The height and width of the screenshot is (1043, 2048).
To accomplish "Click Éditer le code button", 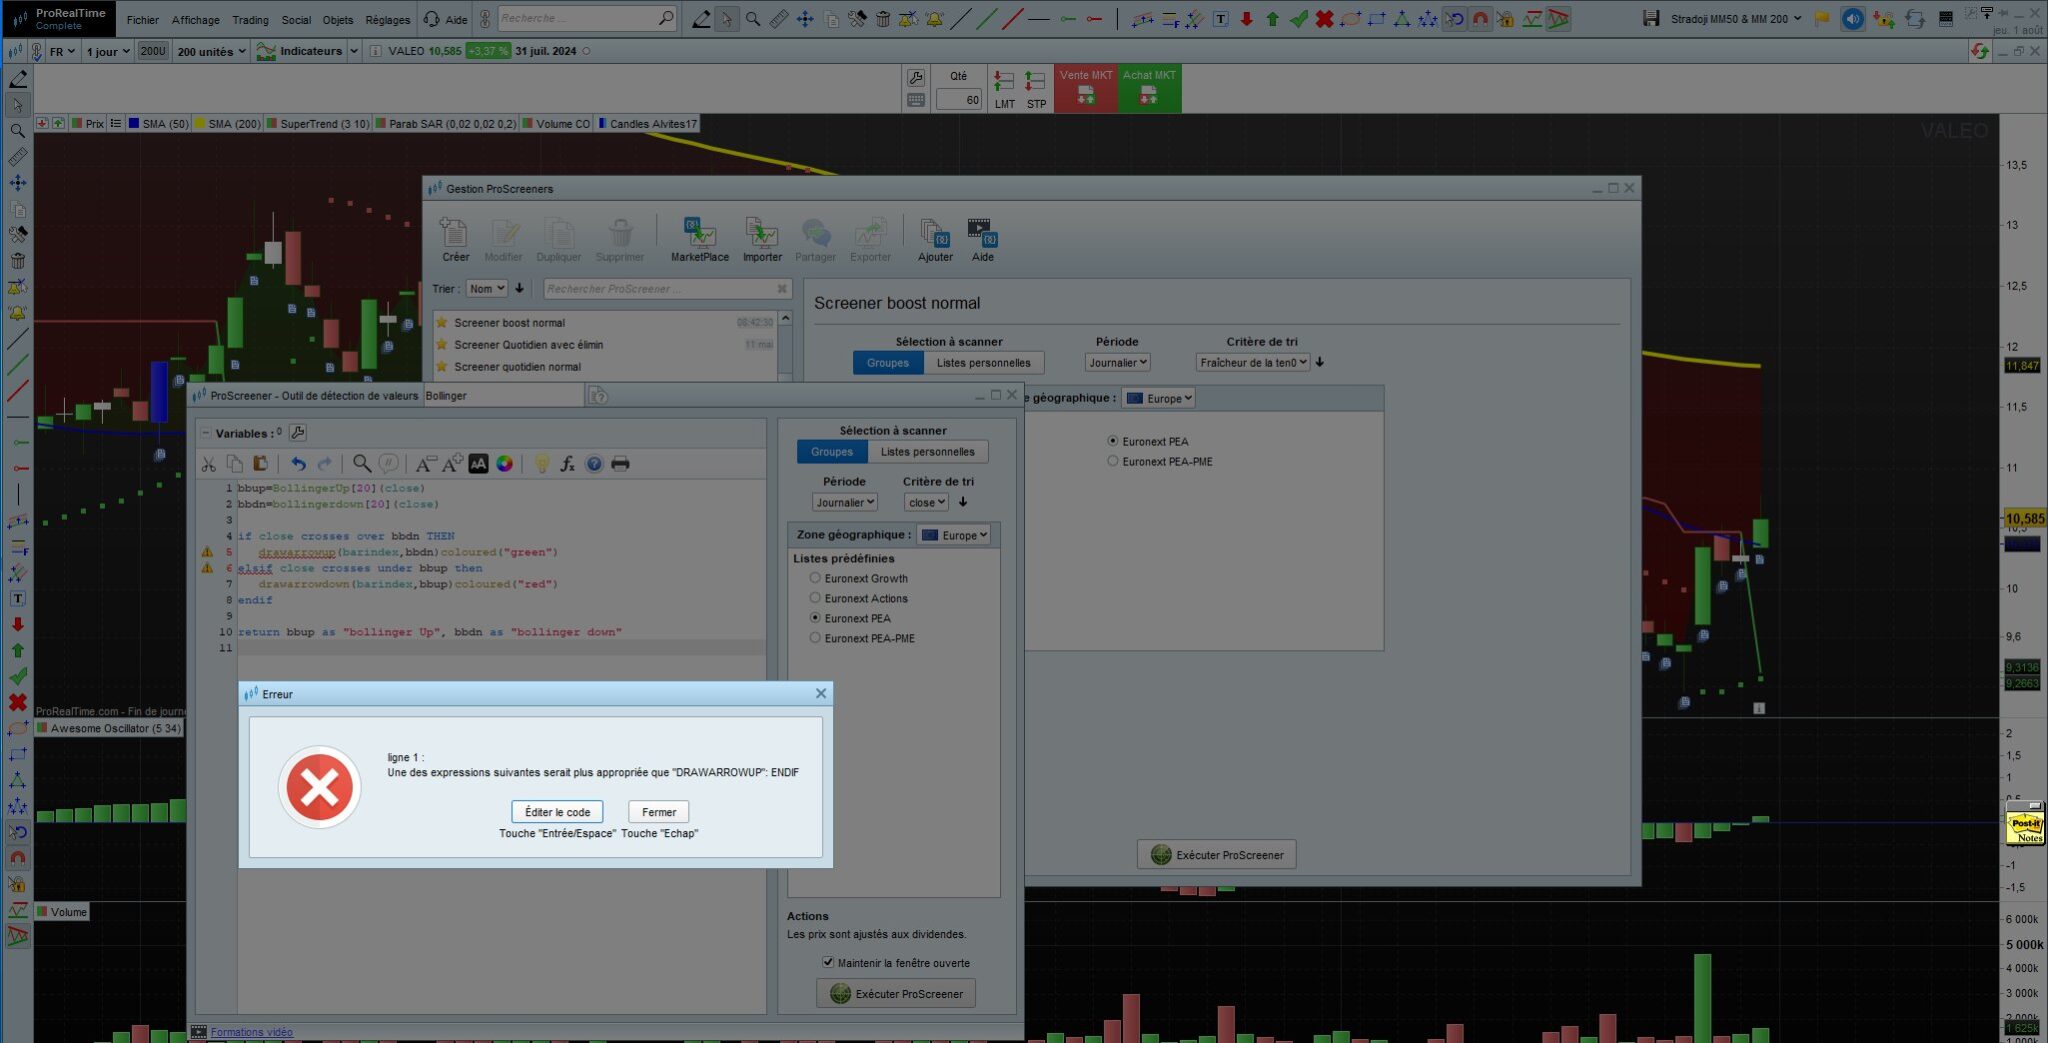I will (557, 812).
